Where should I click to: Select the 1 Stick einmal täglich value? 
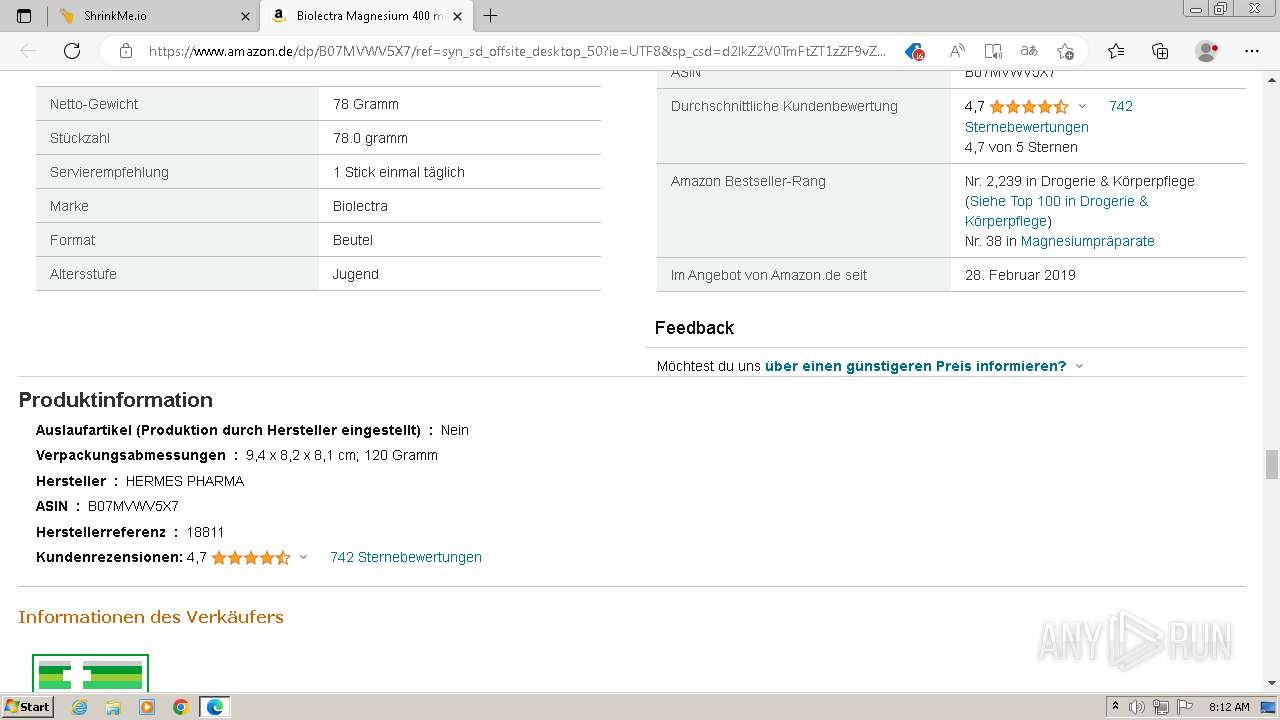399,172
